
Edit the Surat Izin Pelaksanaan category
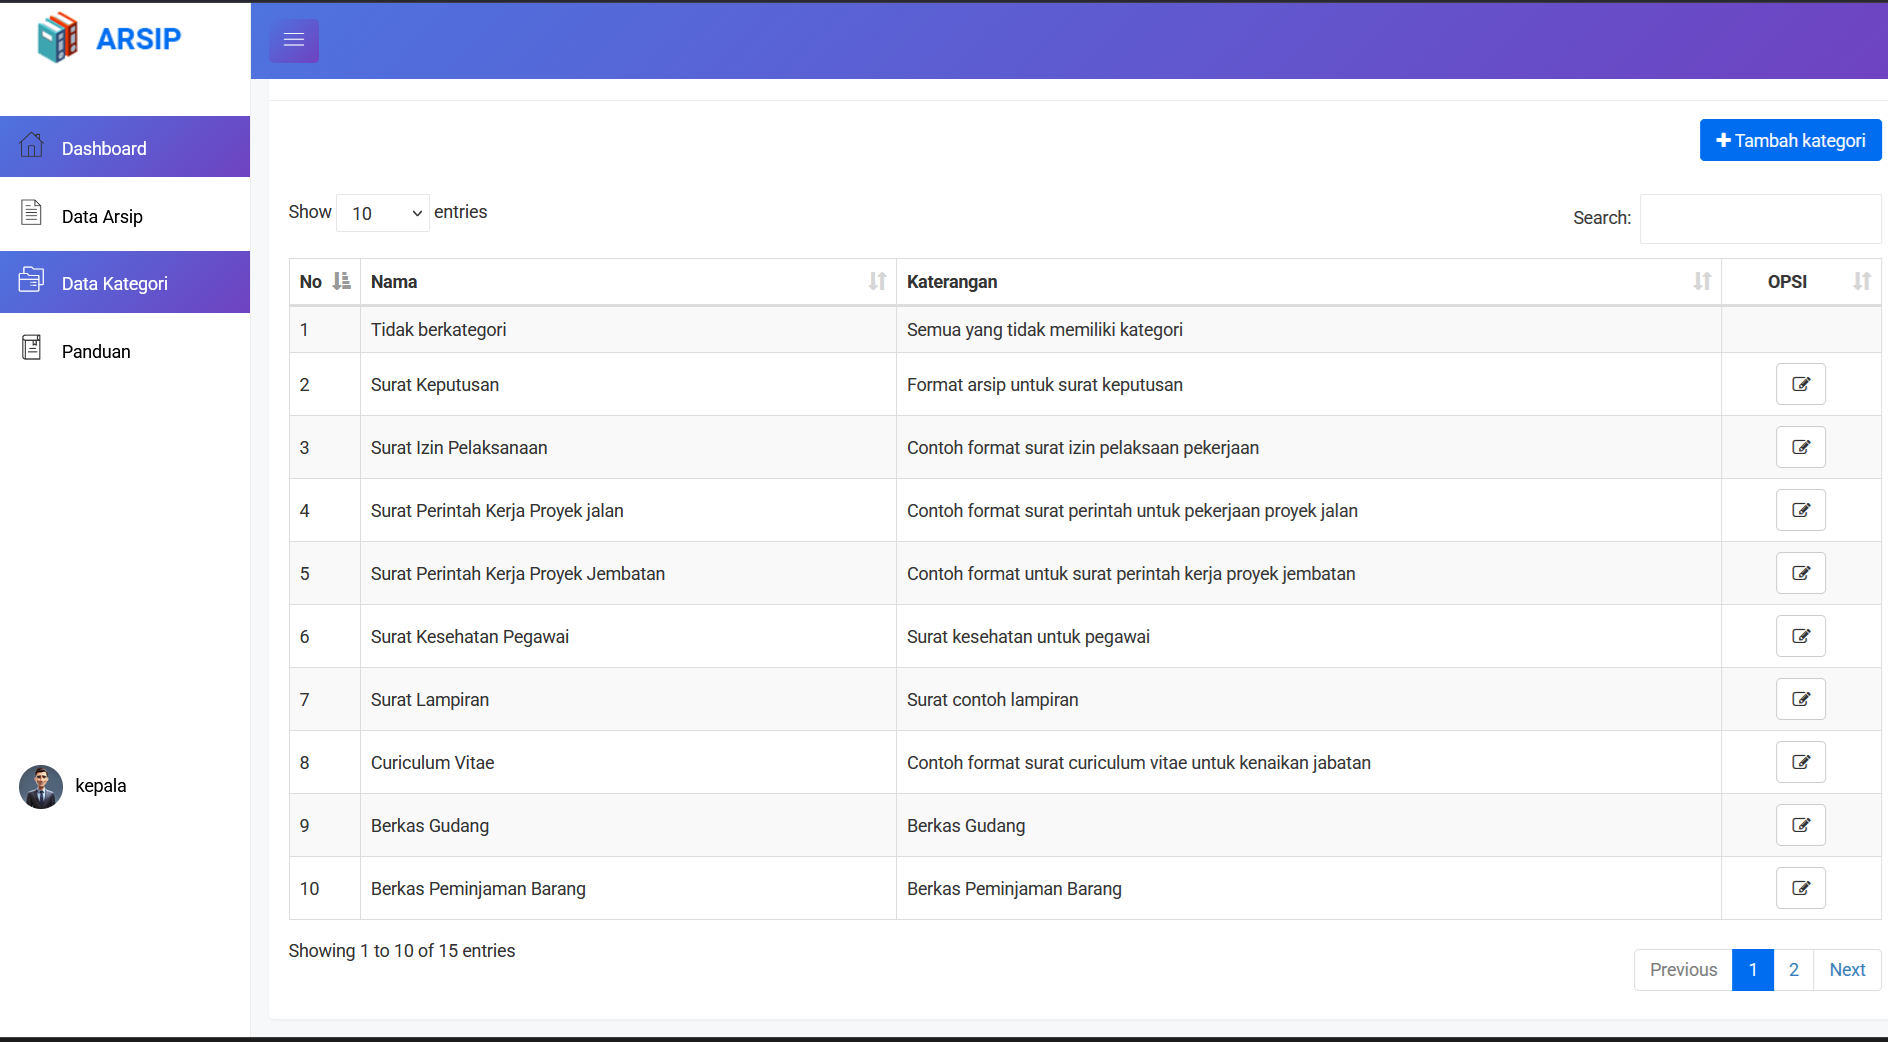tap(1801, 447)
